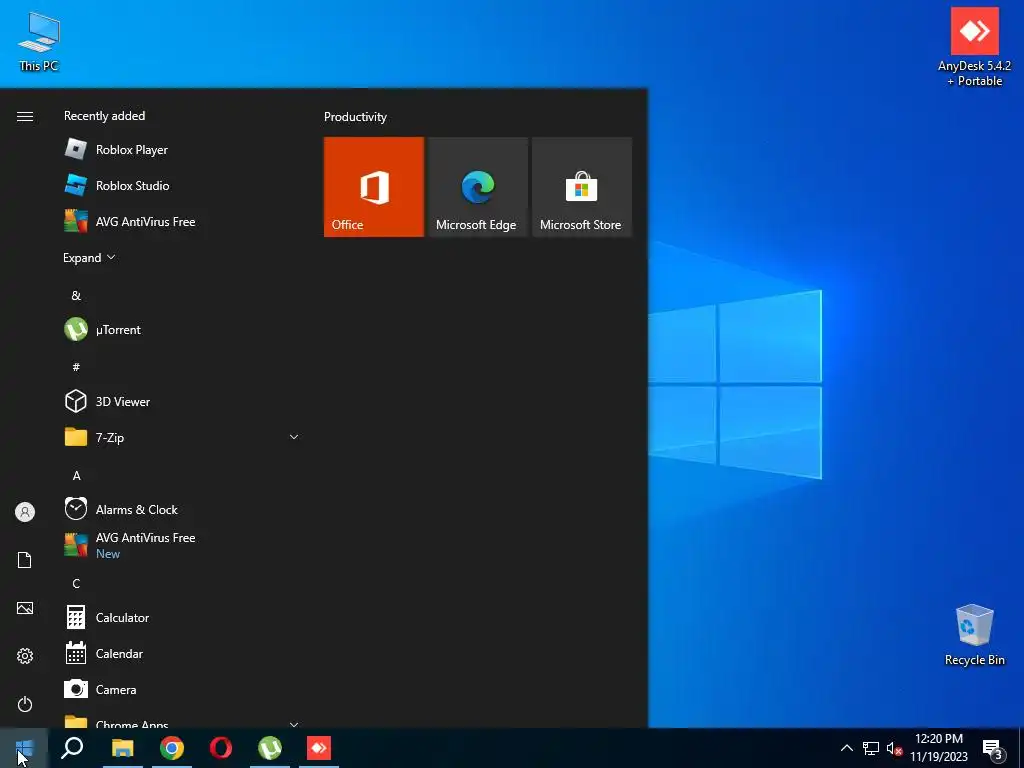Click the muted volume tray icon

point(894,748)
